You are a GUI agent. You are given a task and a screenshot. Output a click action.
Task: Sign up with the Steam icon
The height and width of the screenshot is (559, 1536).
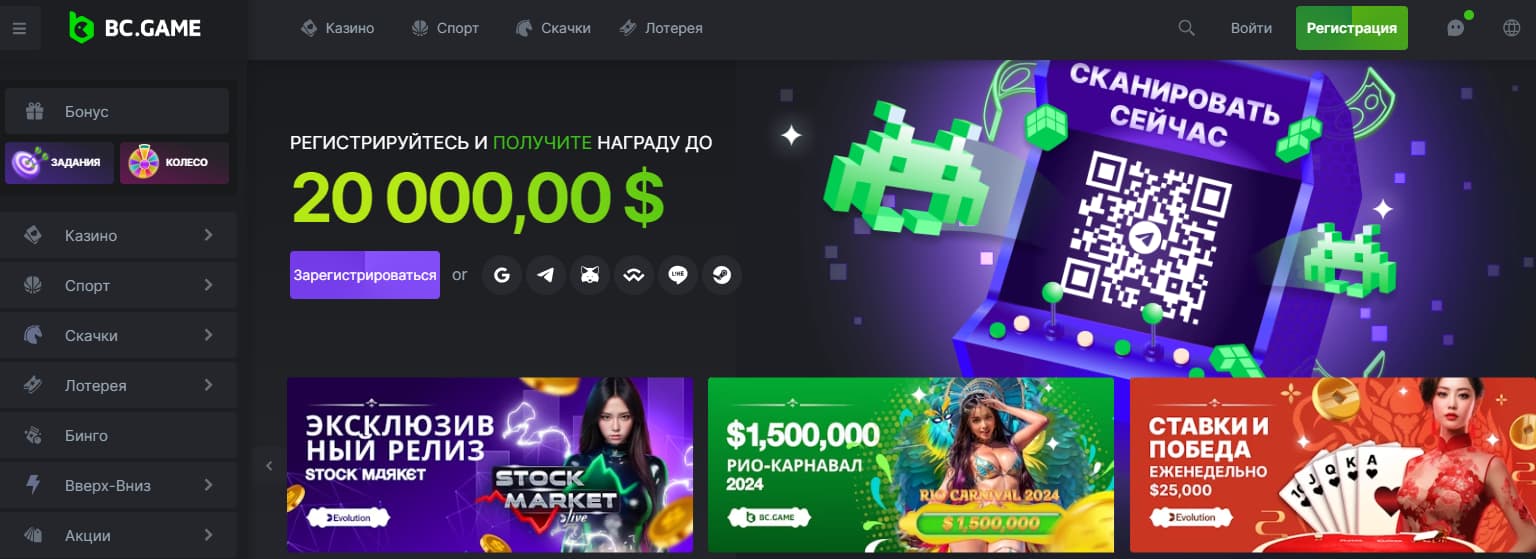[x=722, y=275]
